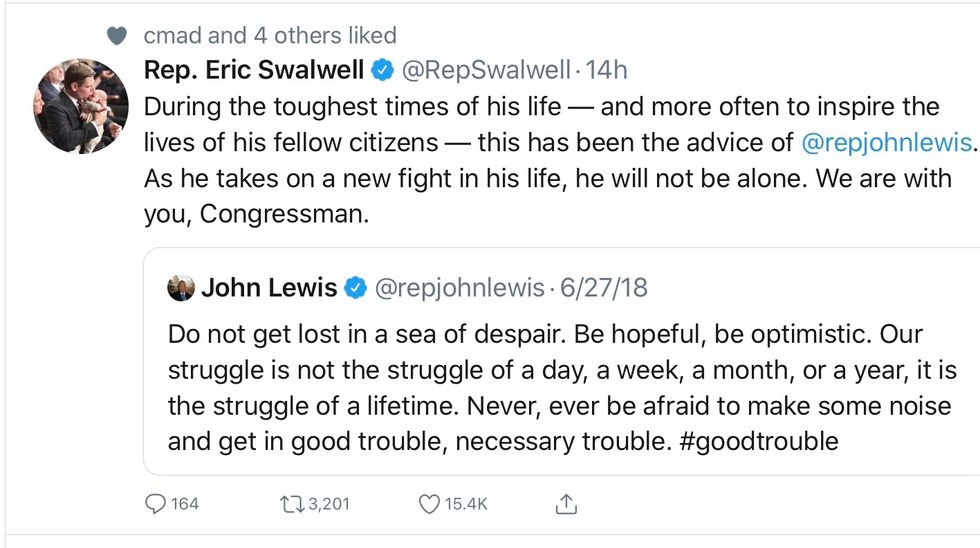
Task: Click the reply speech bubble icon
Action: click(157, 503)
